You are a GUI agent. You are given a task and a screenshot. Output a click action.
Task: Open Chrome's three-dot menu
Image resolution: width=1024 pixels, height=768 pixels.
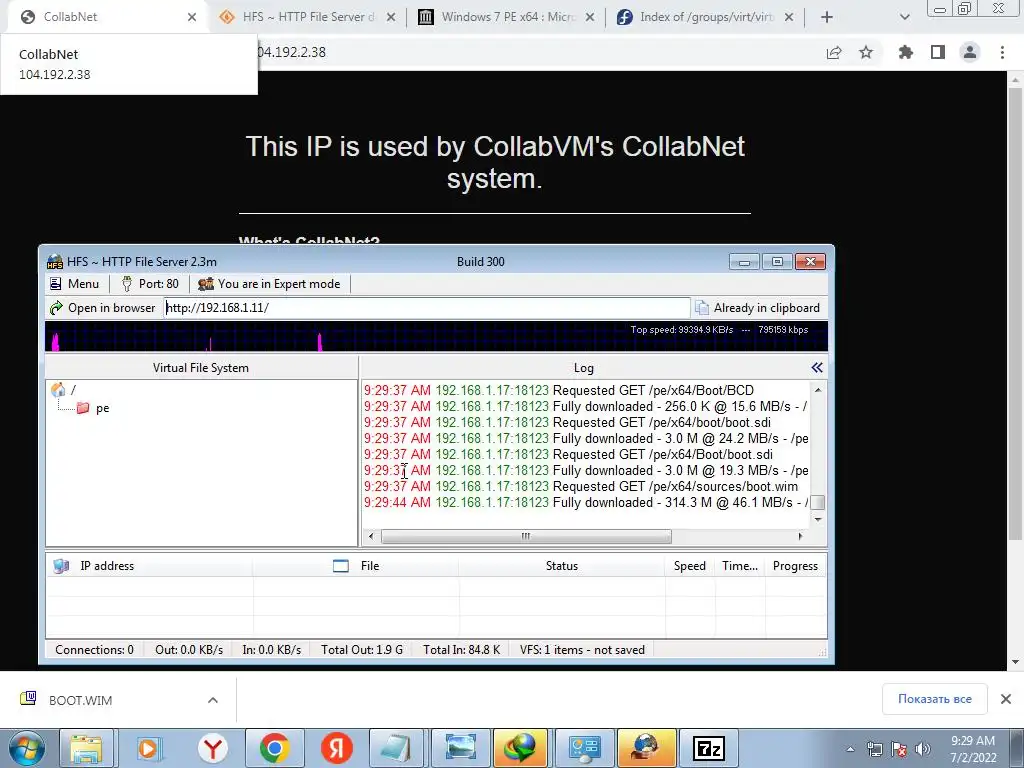pyautogui.click(x=1002, y=52)
